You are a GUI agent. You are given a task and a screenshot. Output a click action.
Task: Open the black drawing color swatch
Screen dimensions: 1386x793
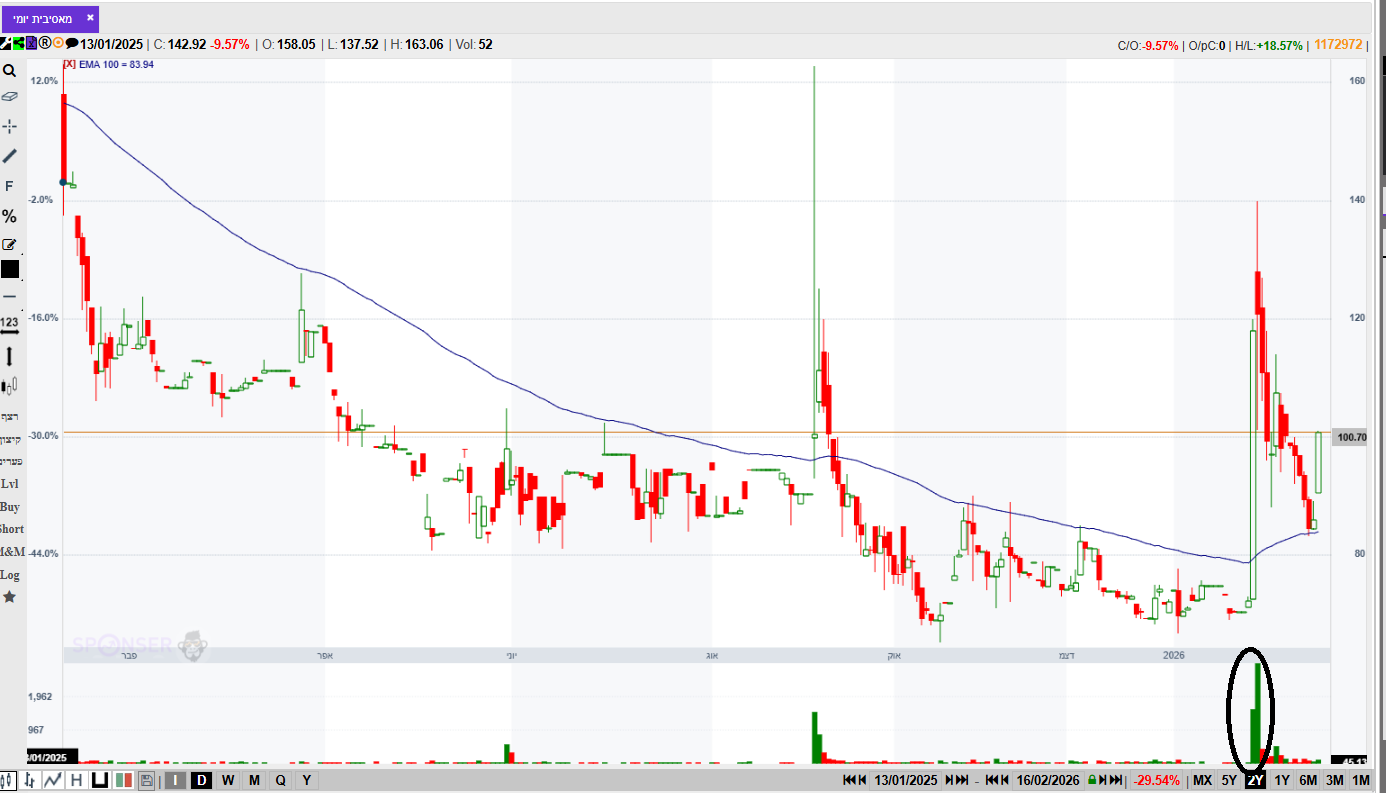point(9,269)
